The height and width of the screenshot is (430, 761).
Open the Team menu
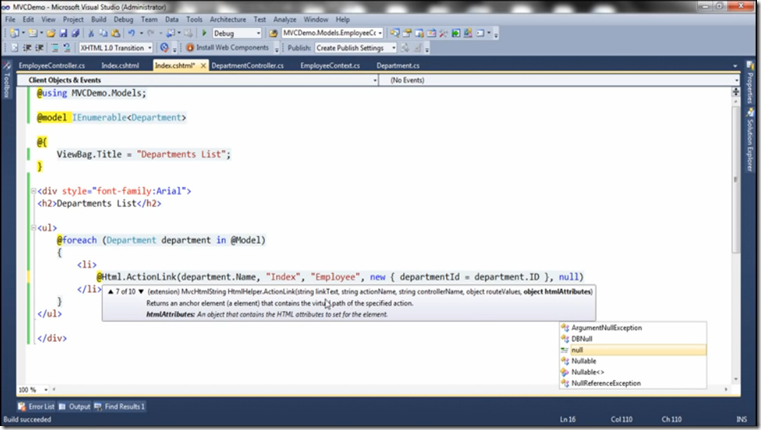pyautogui.click(x=149, y=19)
